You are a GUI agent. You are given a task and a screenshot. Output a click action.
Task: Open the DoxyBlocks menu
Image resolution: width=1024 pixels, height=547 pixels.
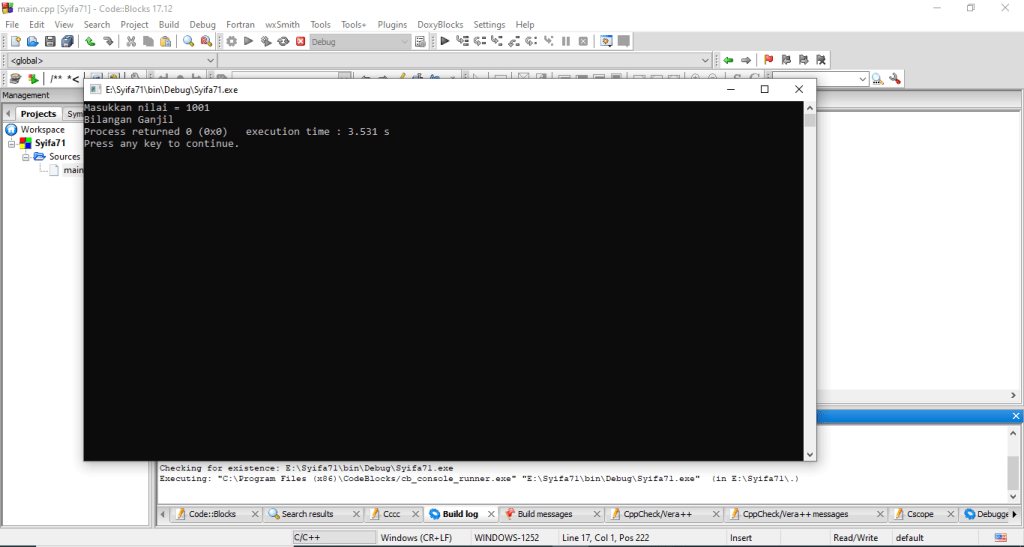[440, 24]
